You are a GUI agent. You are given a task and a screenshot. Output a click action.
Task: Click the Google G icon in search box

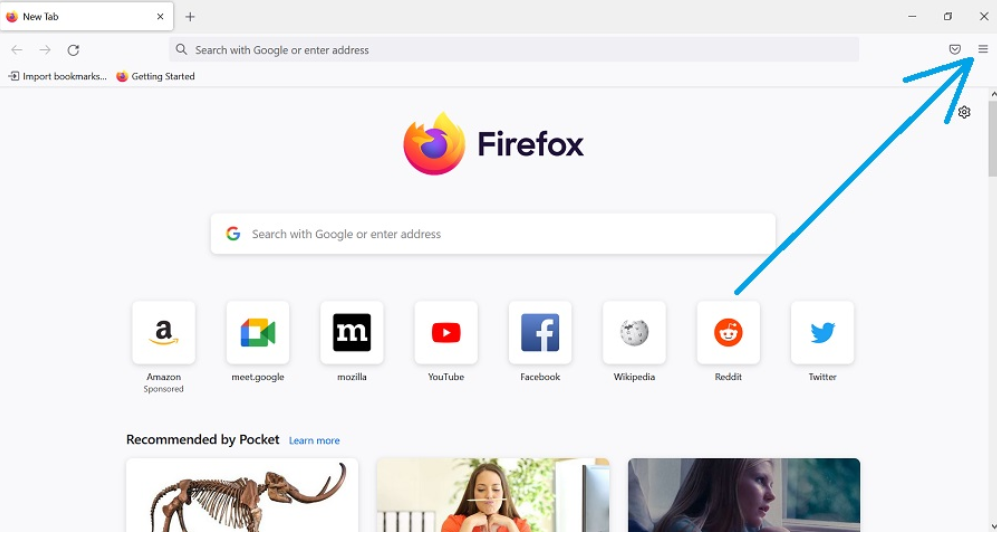point(233,234)
